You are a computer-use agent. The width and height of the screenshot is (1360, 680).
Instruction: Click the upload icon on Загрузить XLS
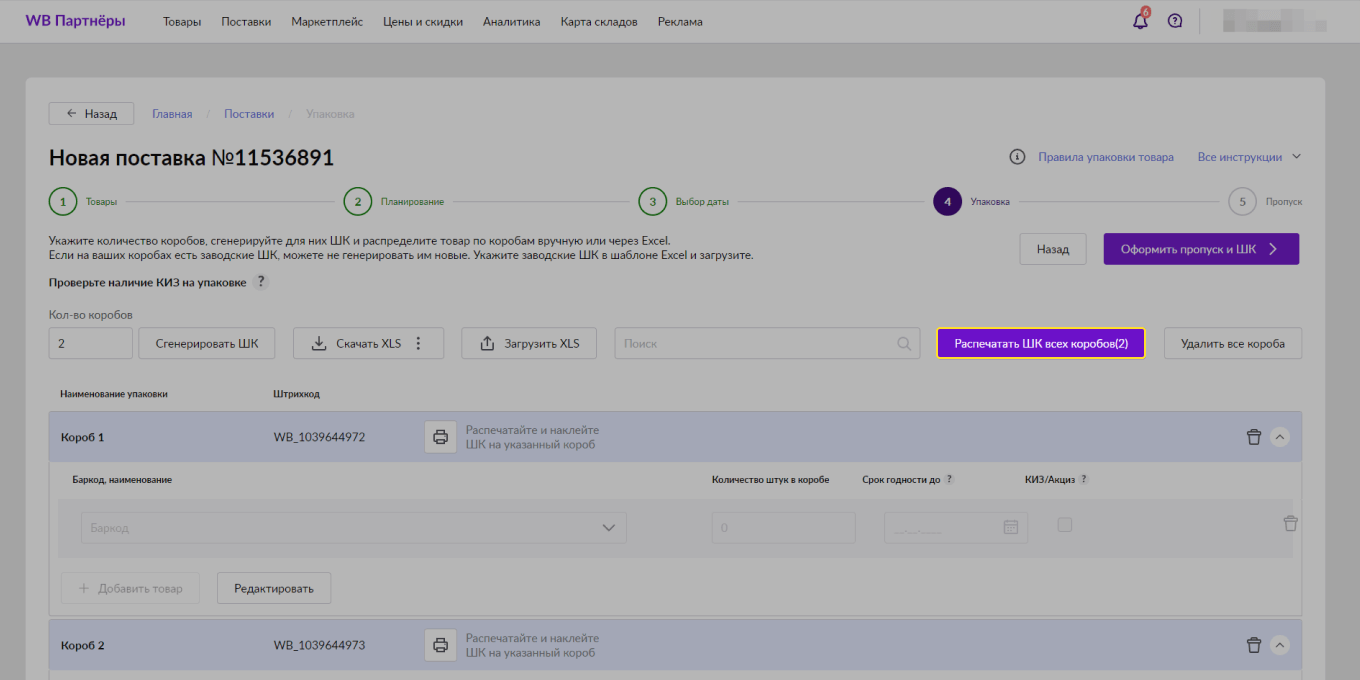pos(486,342)
